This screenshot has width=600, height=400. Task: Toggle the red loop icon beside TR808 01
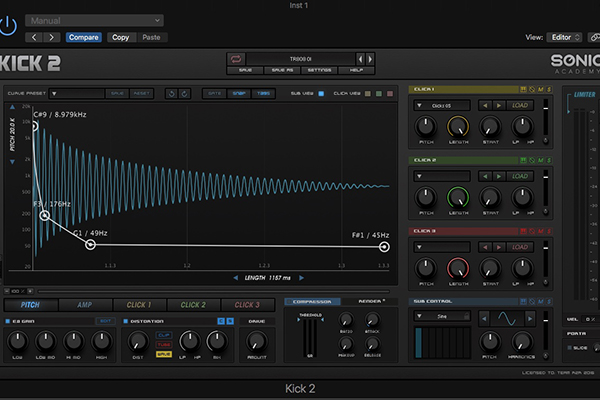(236, 59)
